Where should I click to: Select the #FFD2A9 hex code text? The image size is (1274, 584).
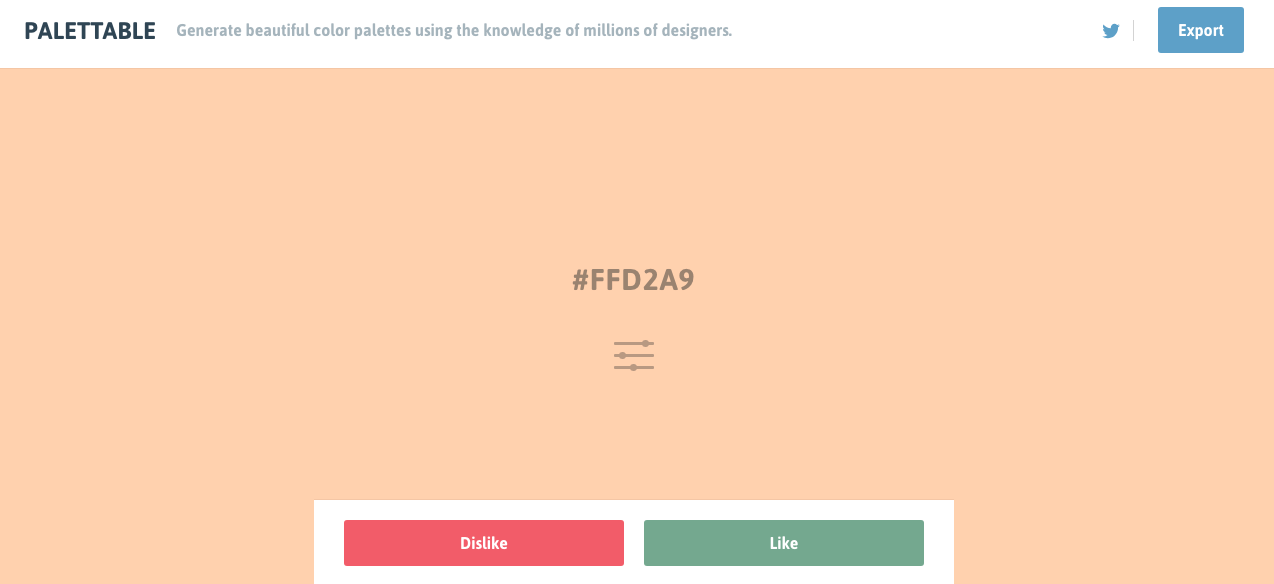click(x=634, y=280)
